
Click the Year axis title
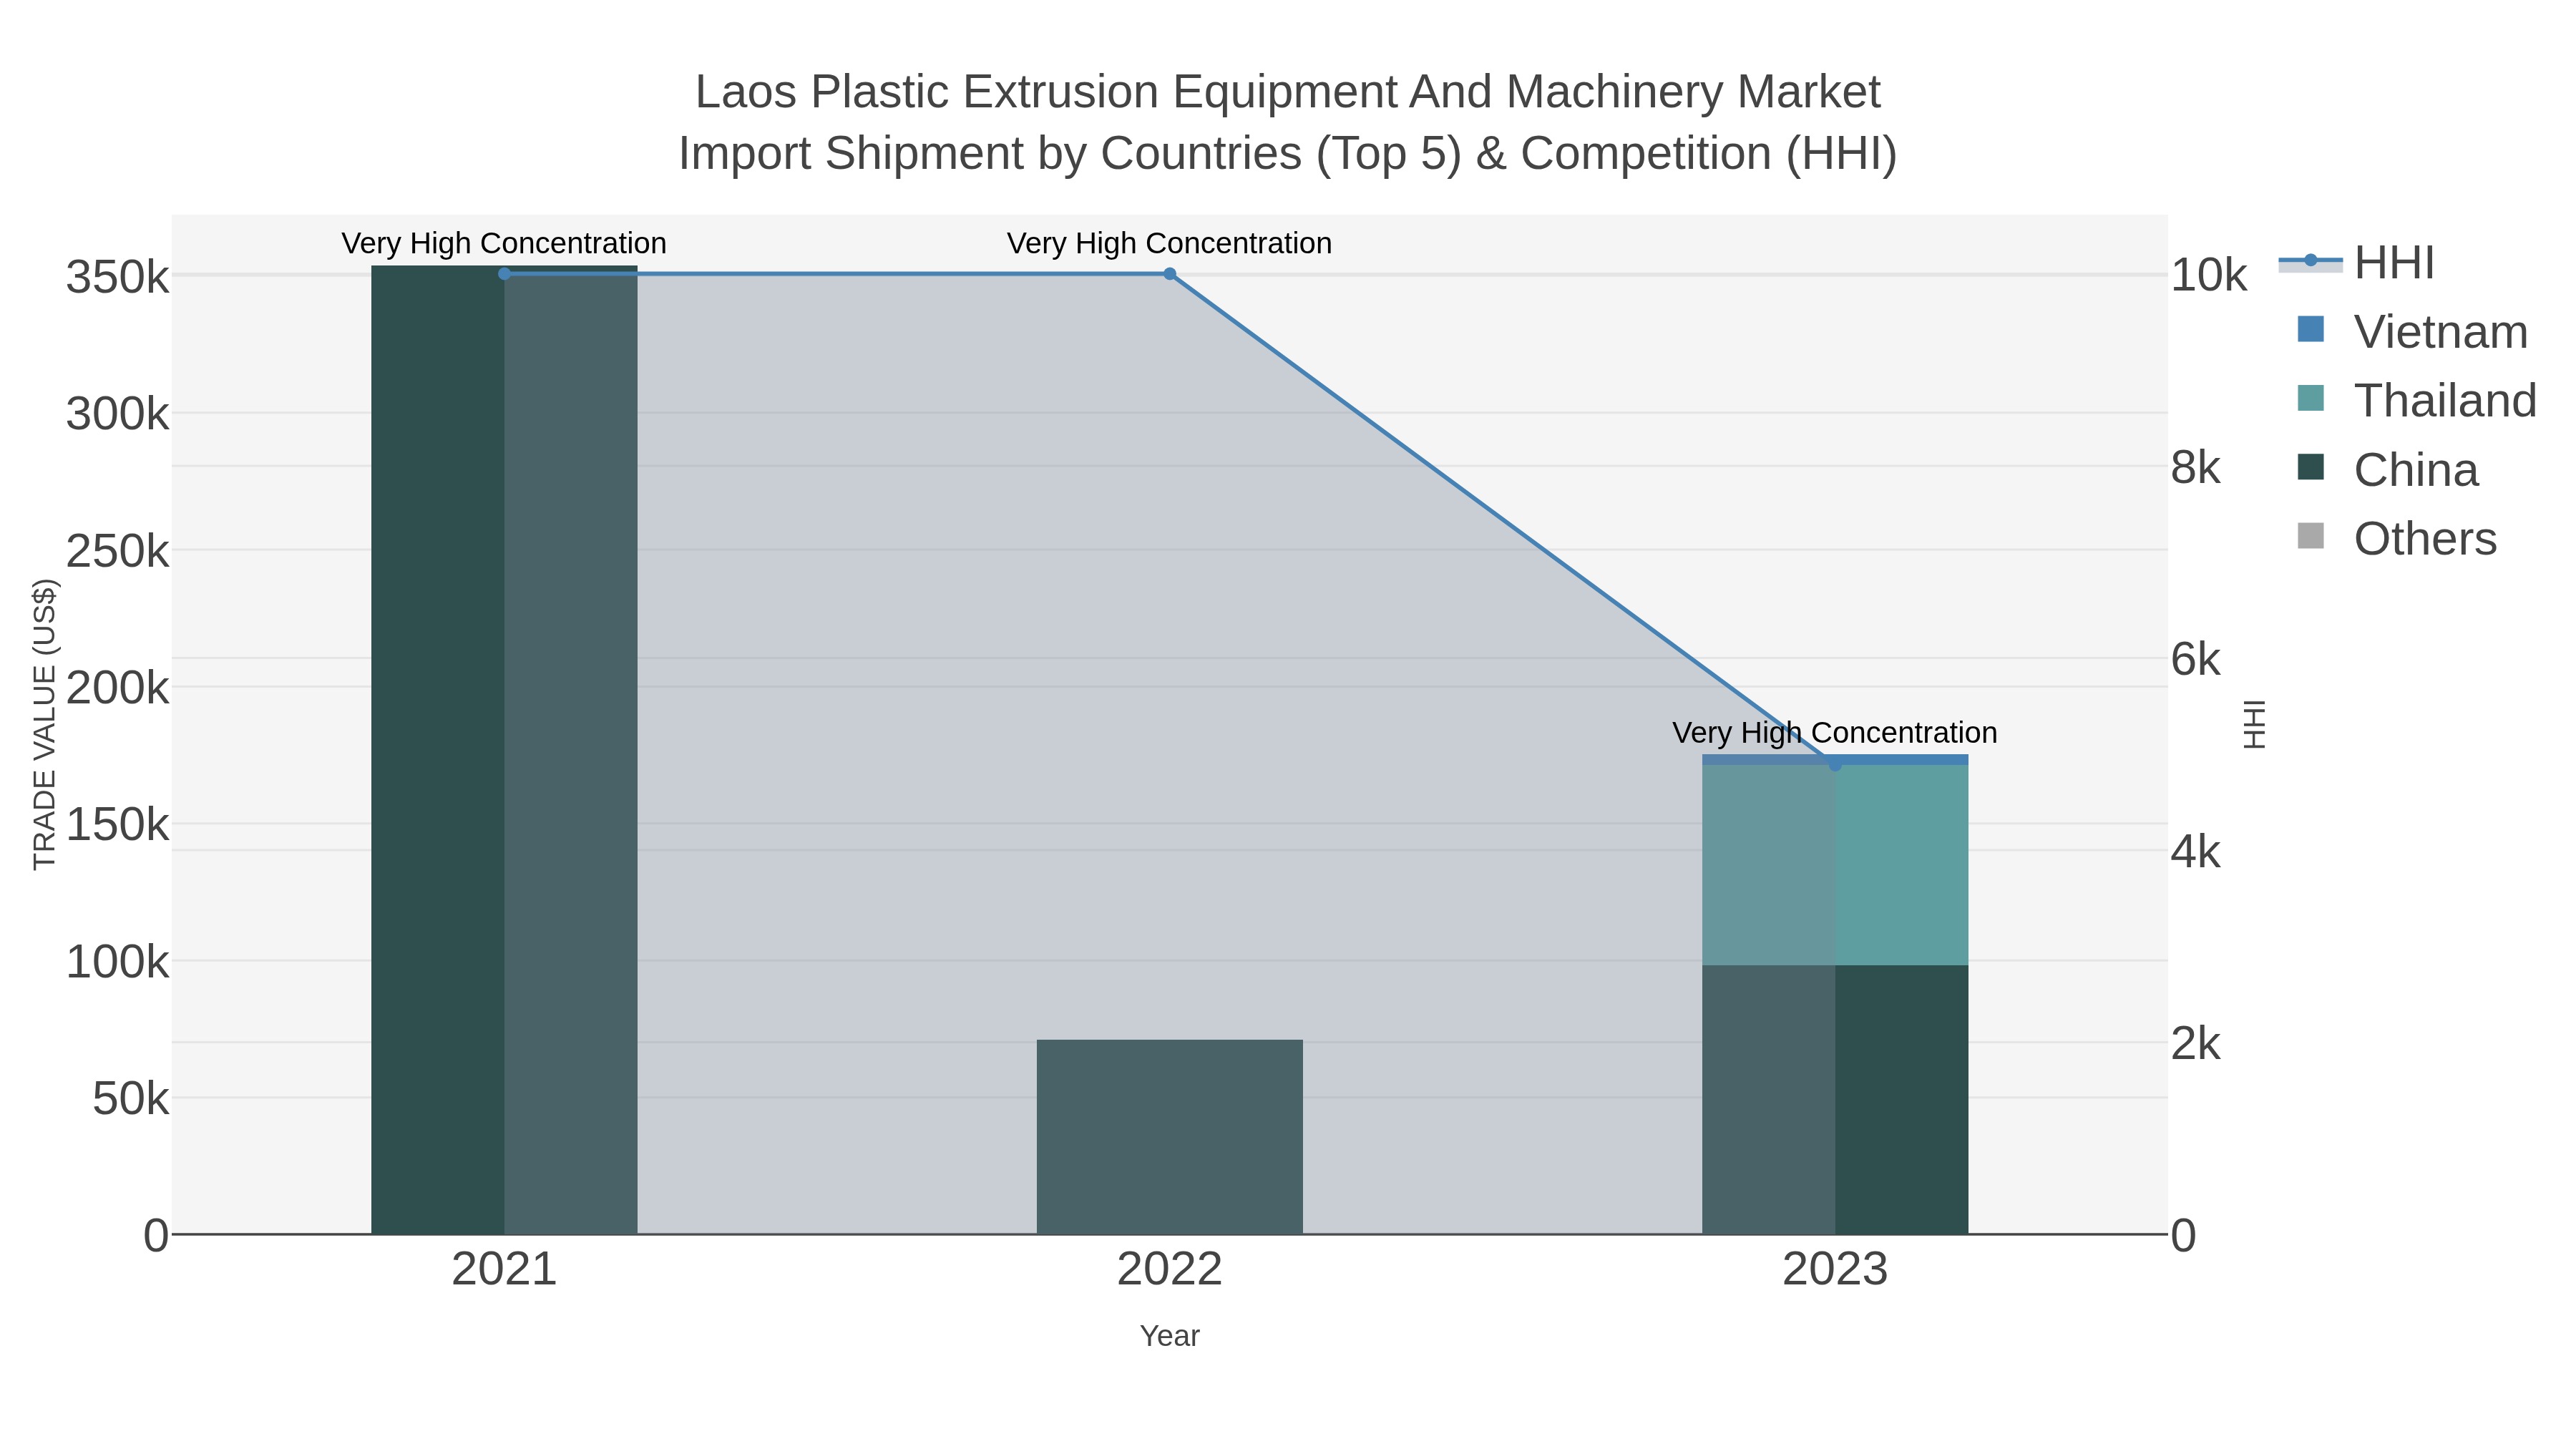(1169, 1336)
